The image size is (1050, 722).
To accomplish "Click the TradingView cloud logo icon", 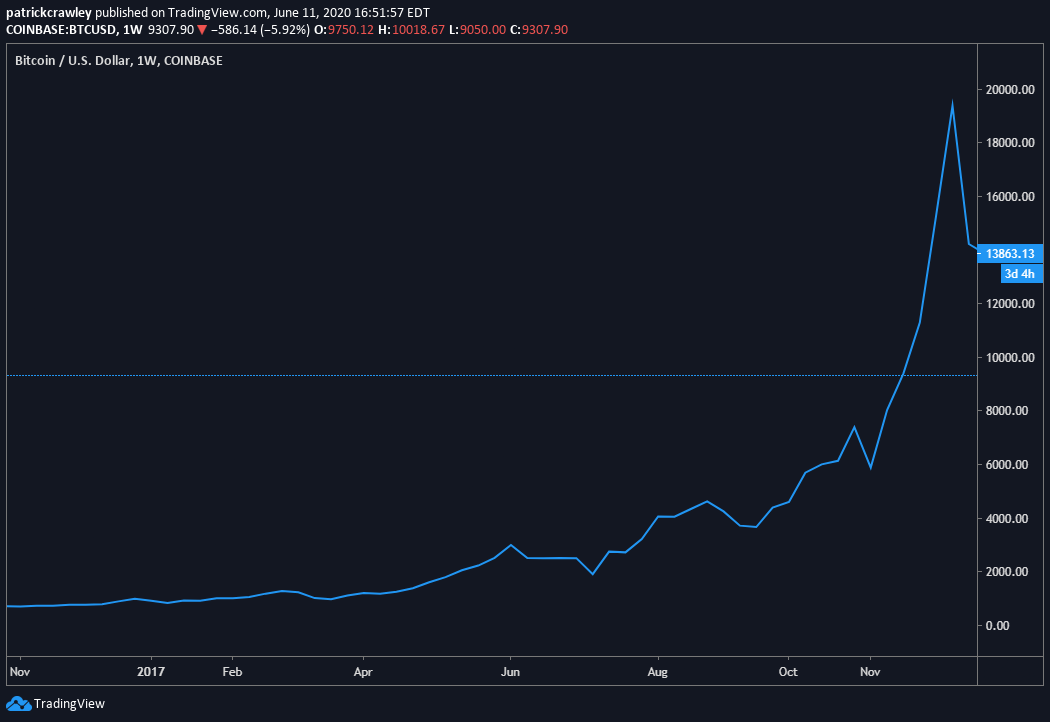I will [18, 703].
